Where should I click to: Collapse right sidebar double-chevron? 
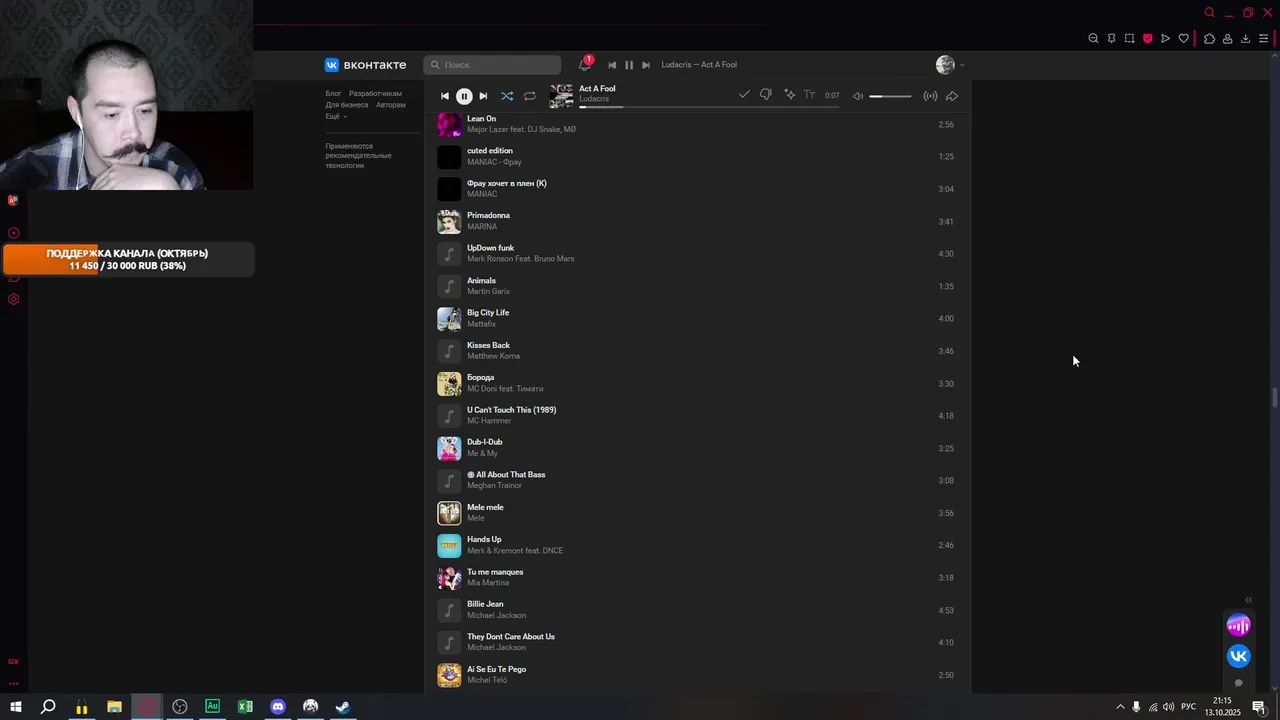(1248, 600)
